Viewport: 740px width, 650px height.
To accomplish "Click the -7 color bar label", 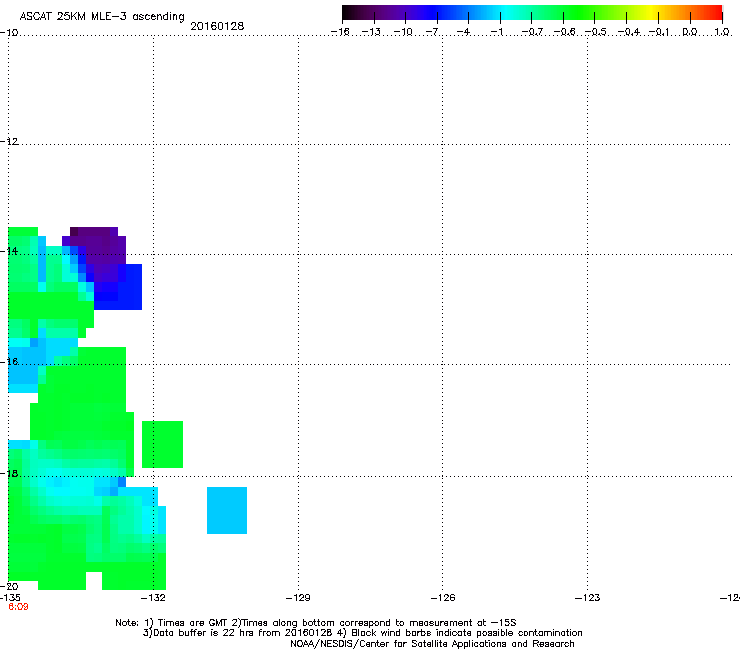I will (x=432, y=32).
